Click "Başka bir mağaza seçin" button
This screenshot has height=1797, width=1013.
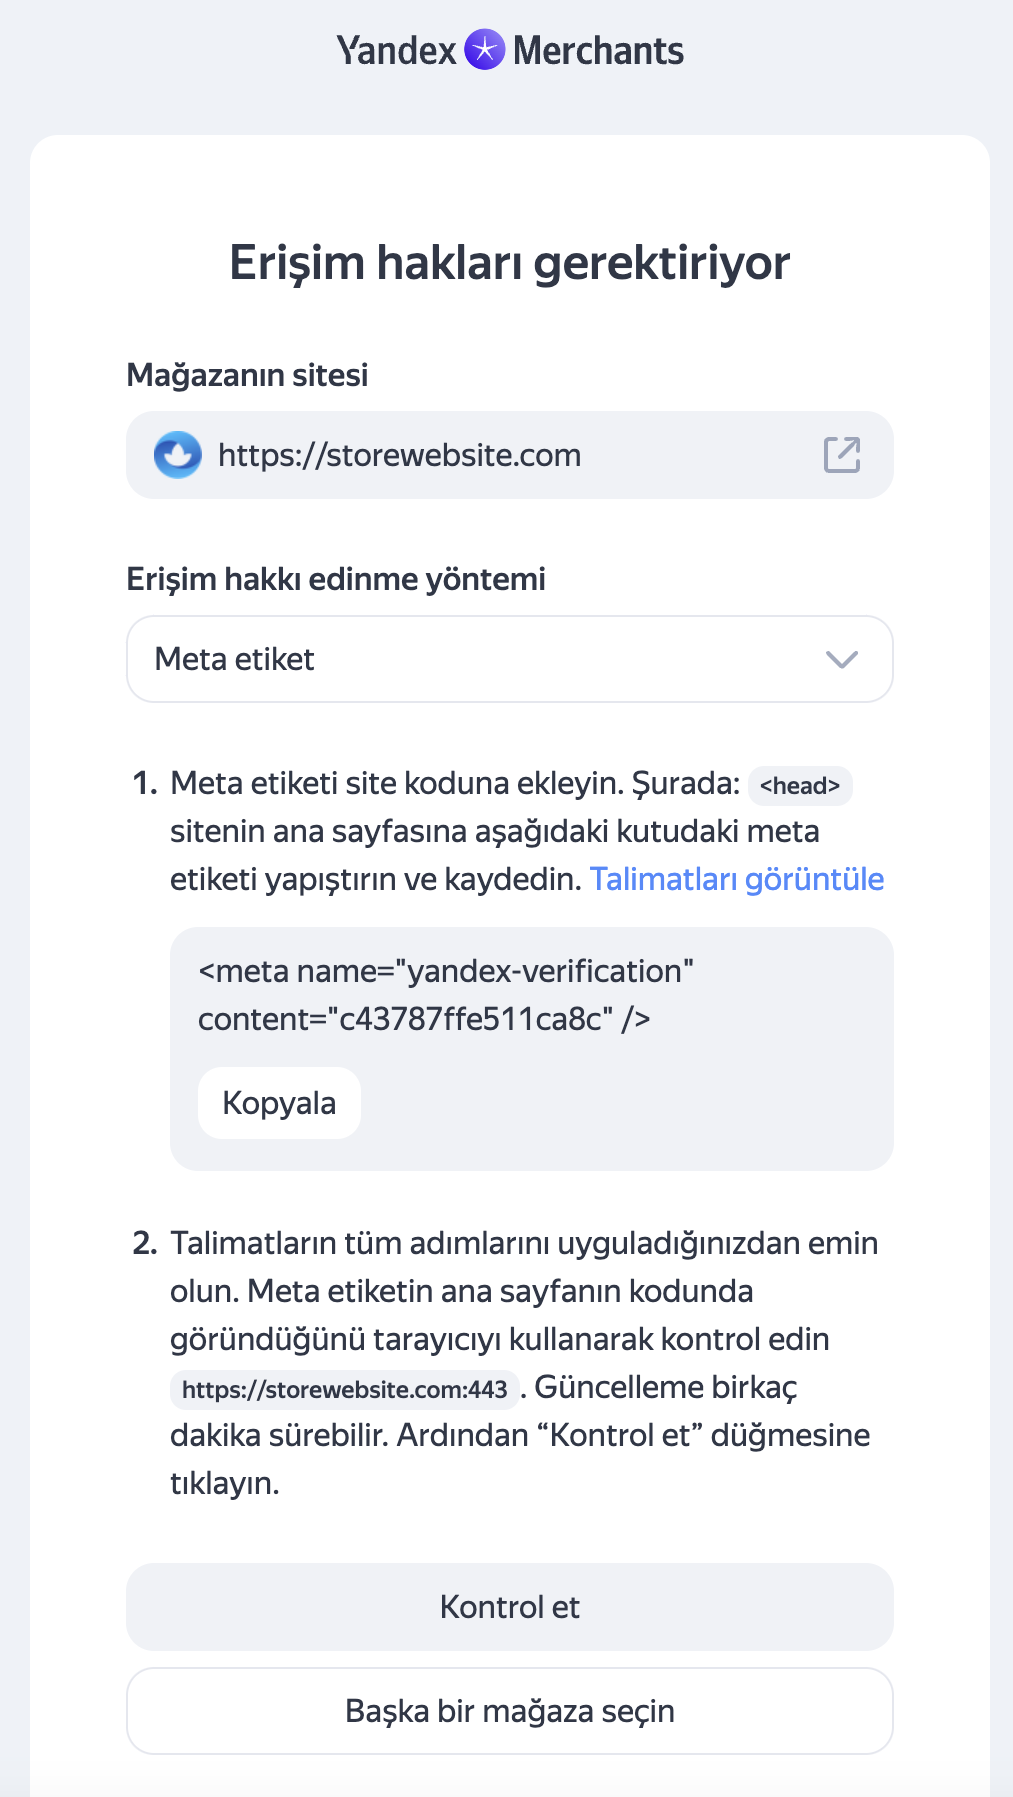coord(510,1711)
